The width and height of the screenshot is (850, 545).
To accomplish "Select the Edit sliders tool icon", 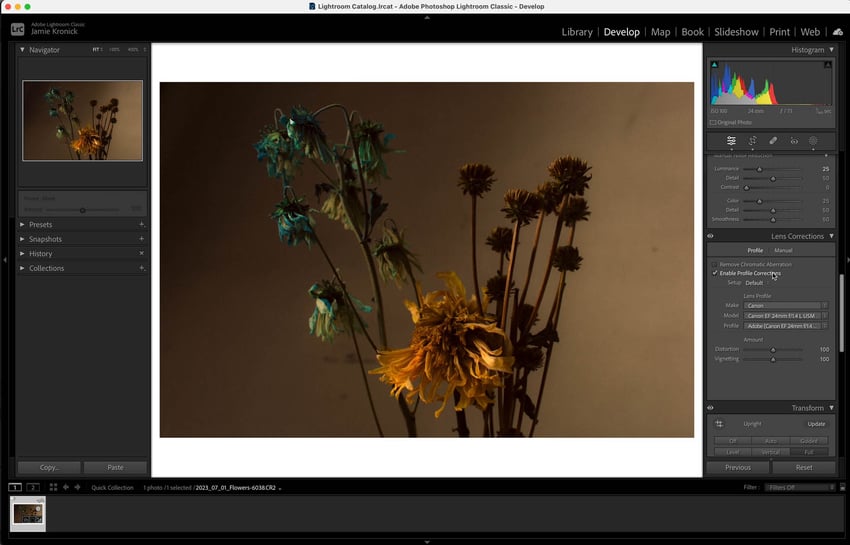I will point(731,140).
